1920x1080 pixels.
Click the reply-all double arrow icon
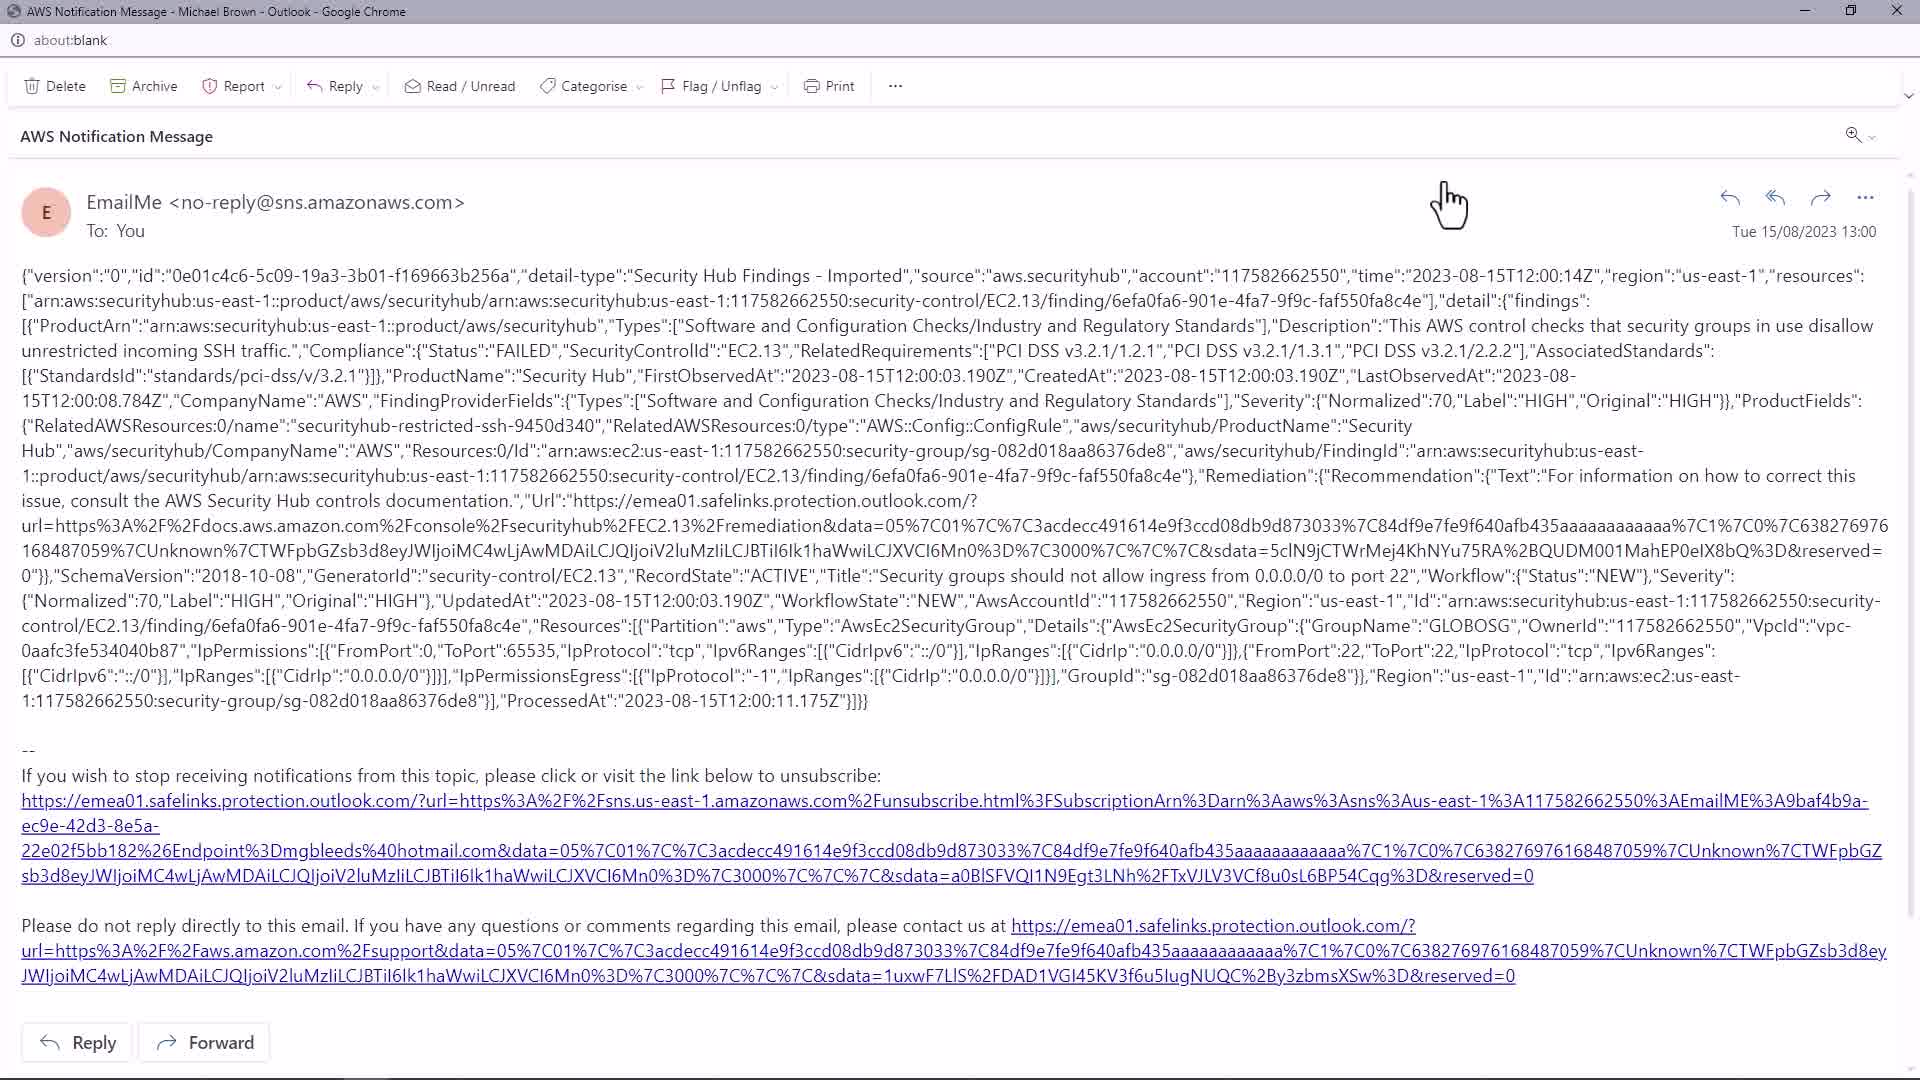pyautogui.click(x=1775, y=198)
